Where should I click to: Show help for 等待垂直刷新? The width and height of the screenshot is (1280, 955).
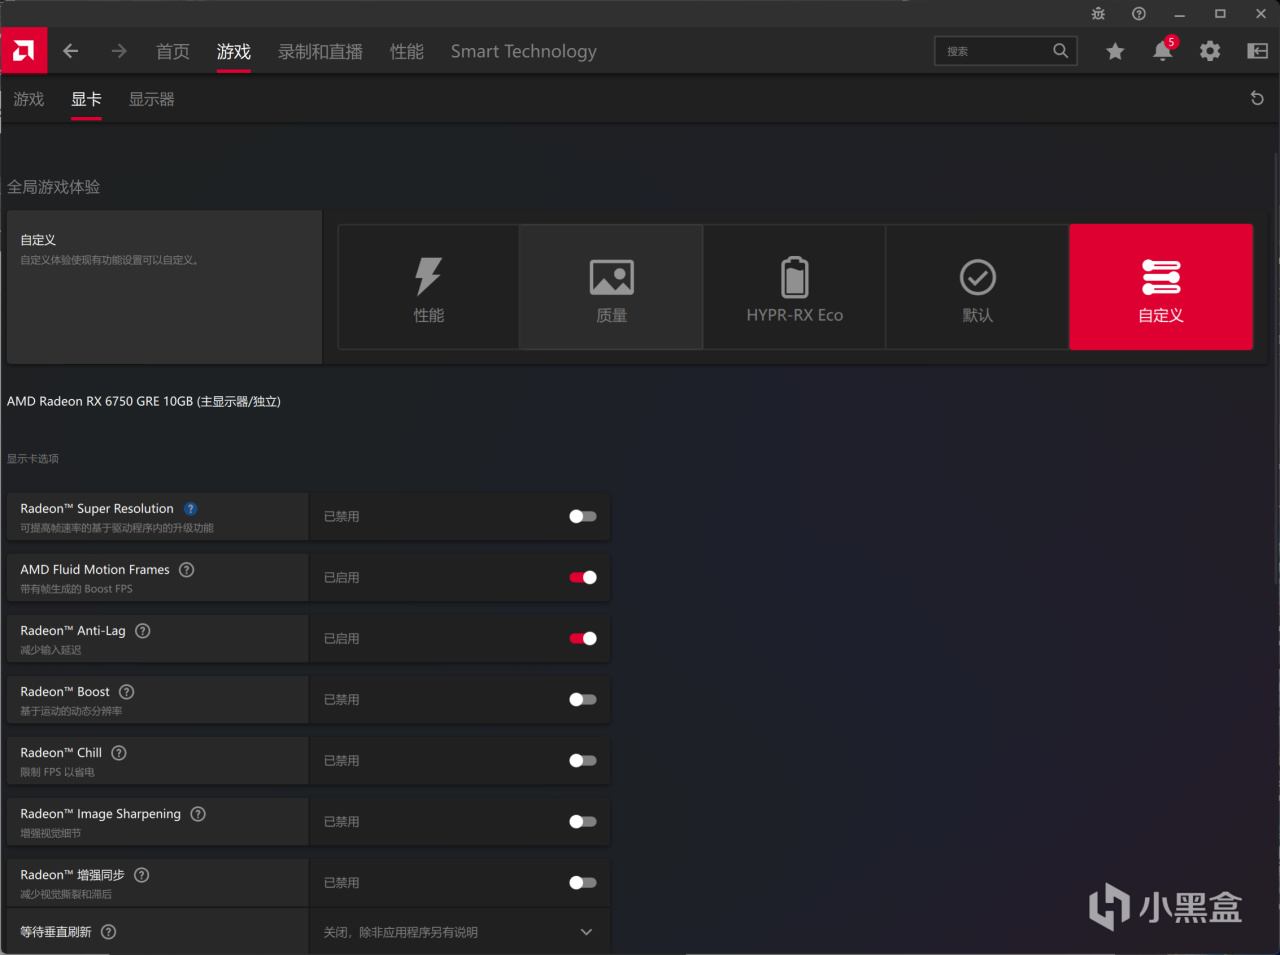click(x=109, y=932)
